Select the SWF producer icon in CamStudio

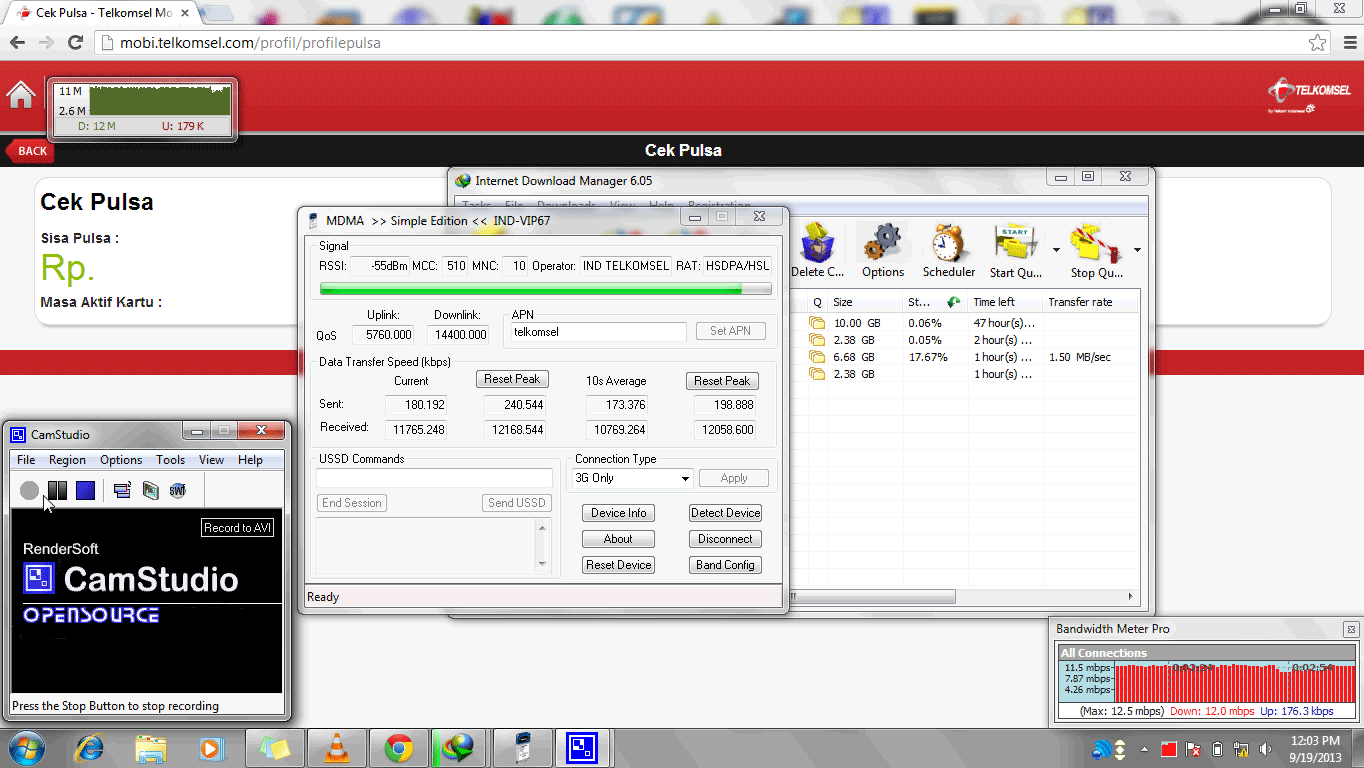click(x=177, y=491)
